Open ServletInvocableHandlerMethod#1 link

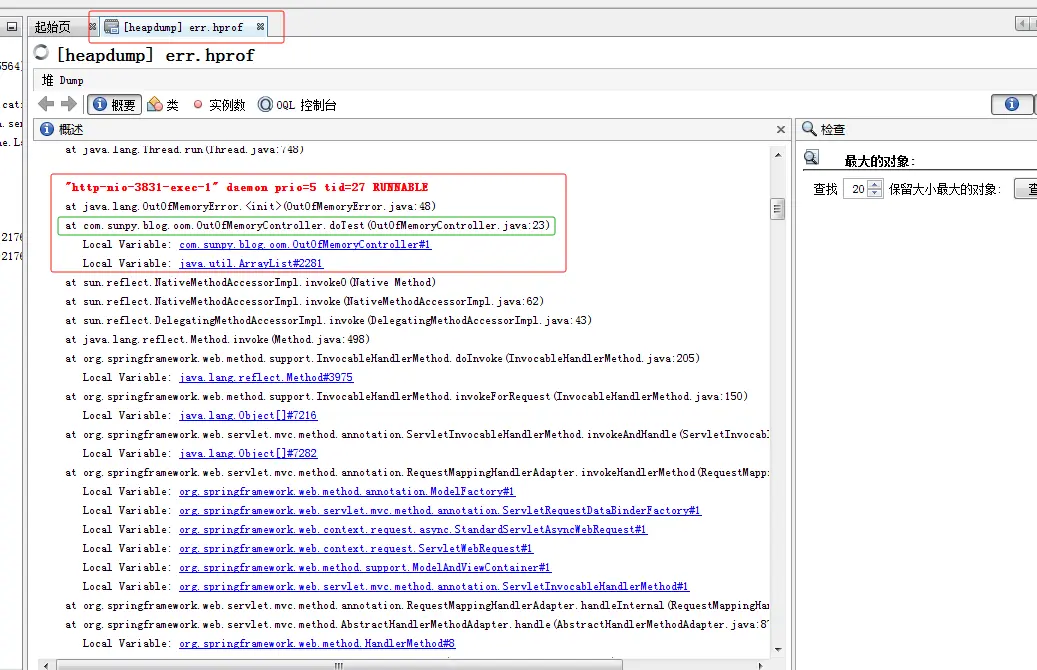click(x=434, y=587)
